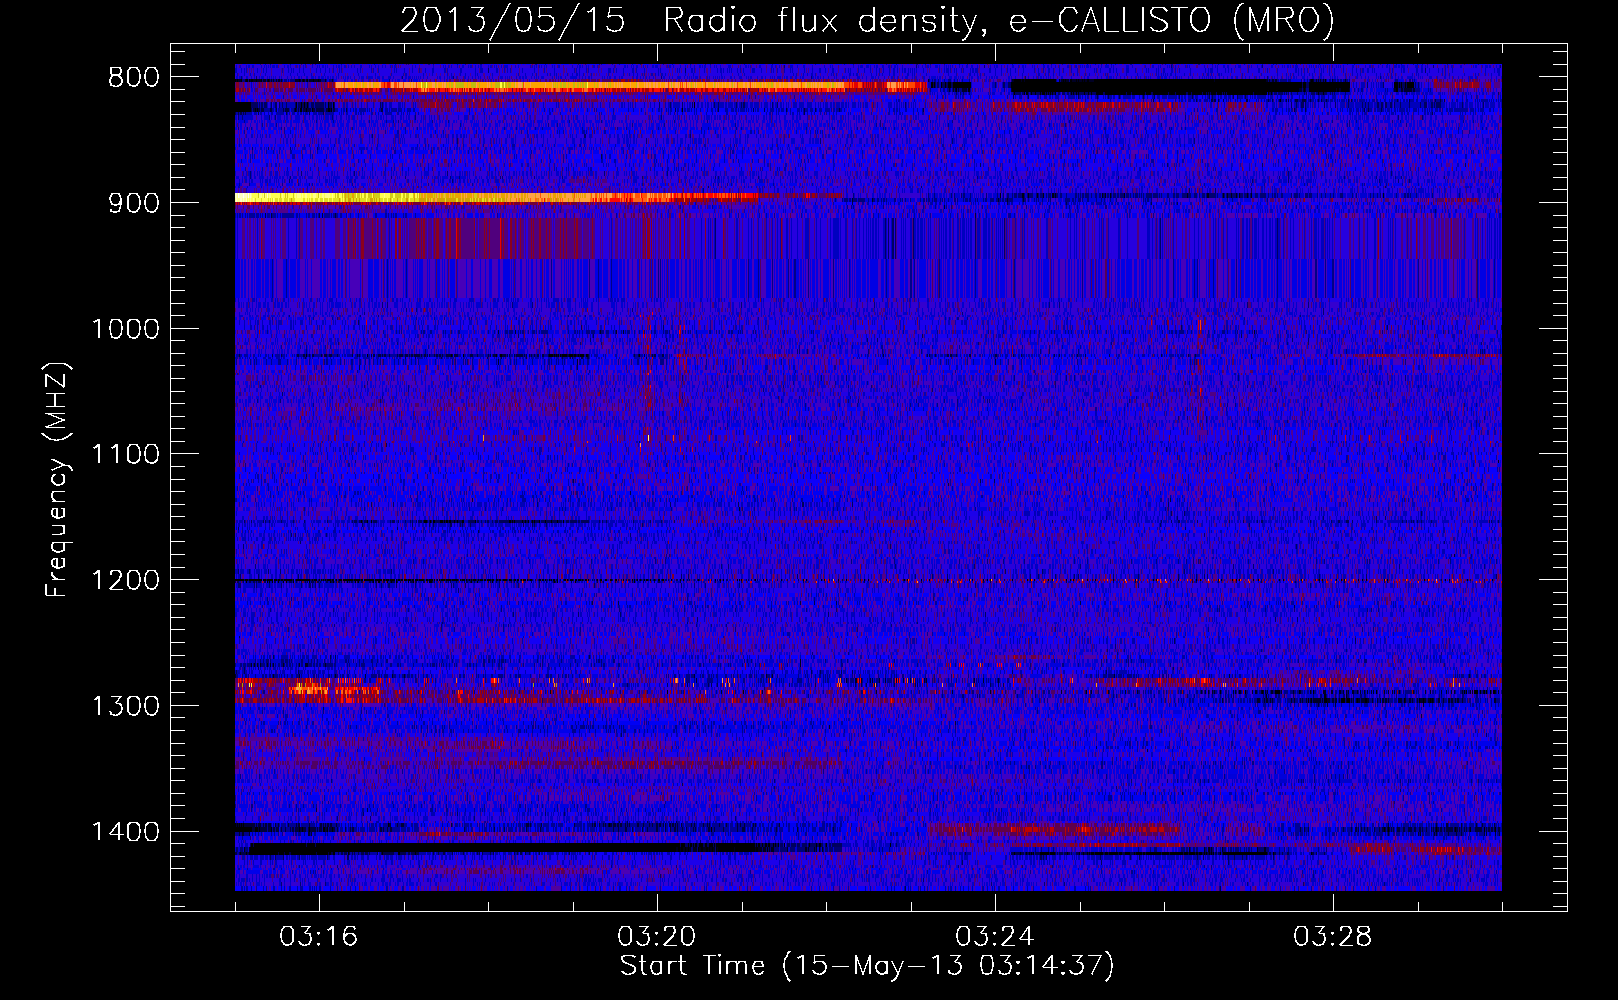Click the 1200 frequency tick label
Screen dimensions: 1618x1000
click(x=125, y=581)
